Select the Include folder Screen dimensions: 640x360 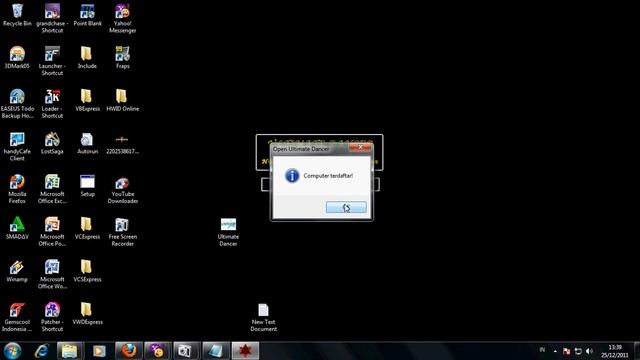[x=87, y=58]
